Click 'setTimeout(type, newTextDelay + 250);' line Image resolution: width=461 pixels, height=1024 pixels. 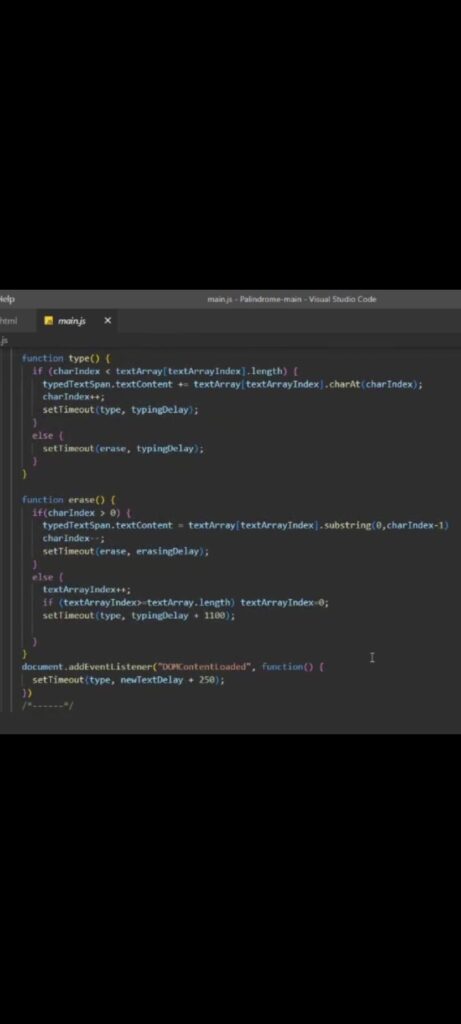[128, 680]
